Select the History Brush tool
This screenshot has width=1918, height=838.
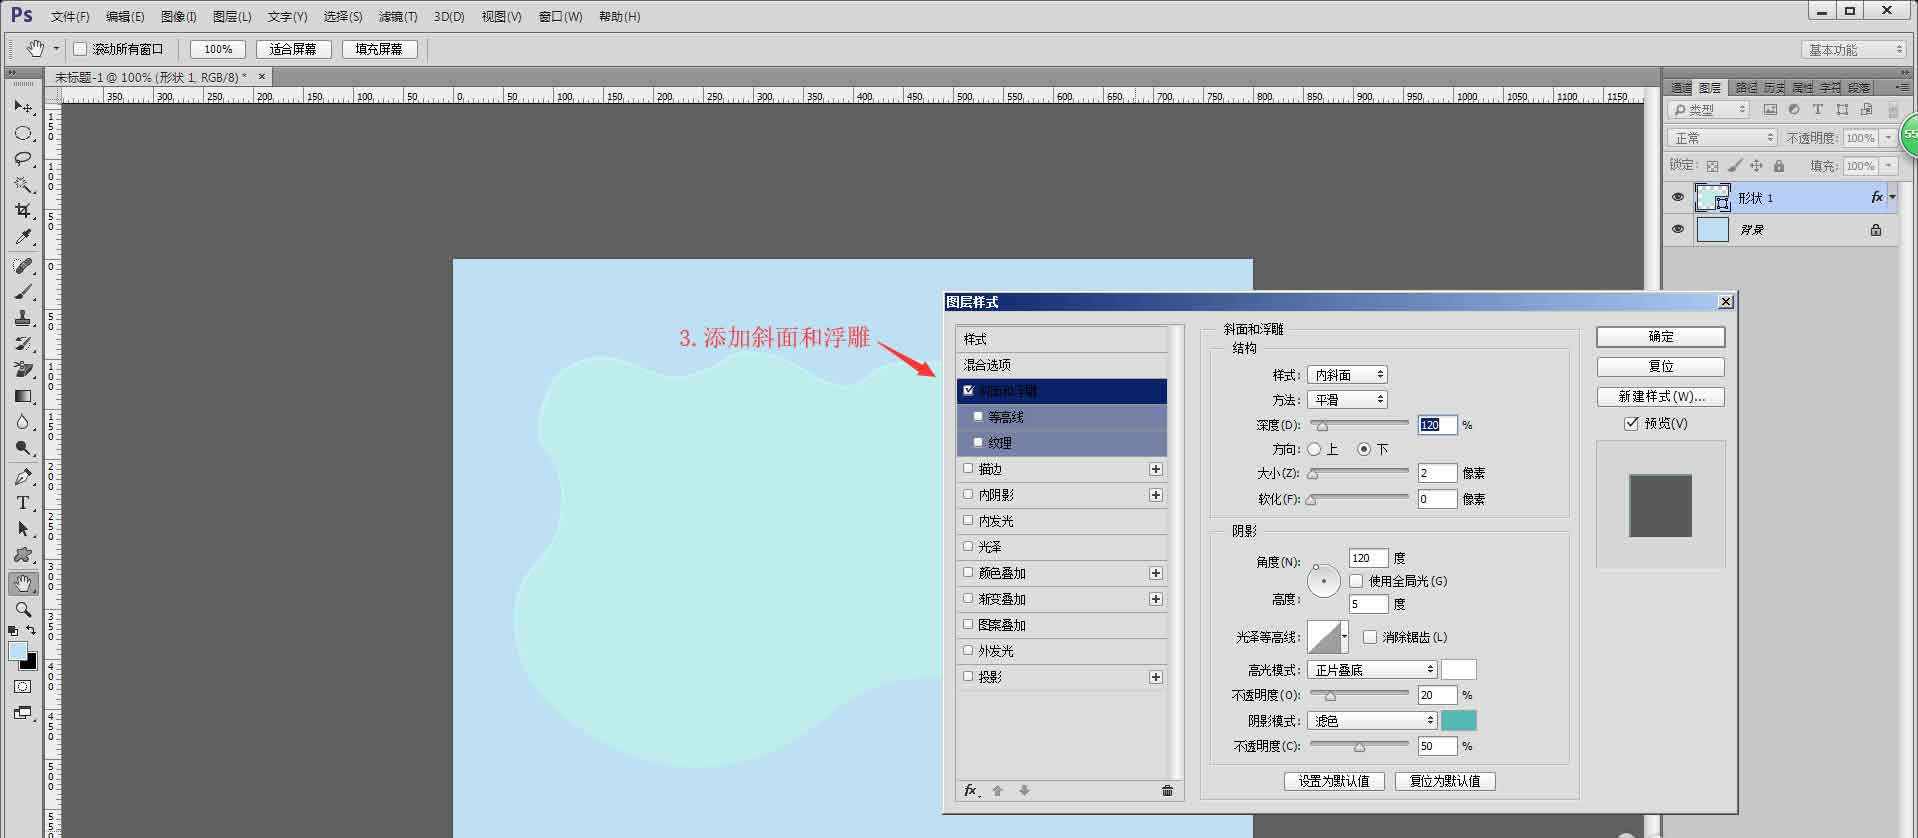pos(23,344)
